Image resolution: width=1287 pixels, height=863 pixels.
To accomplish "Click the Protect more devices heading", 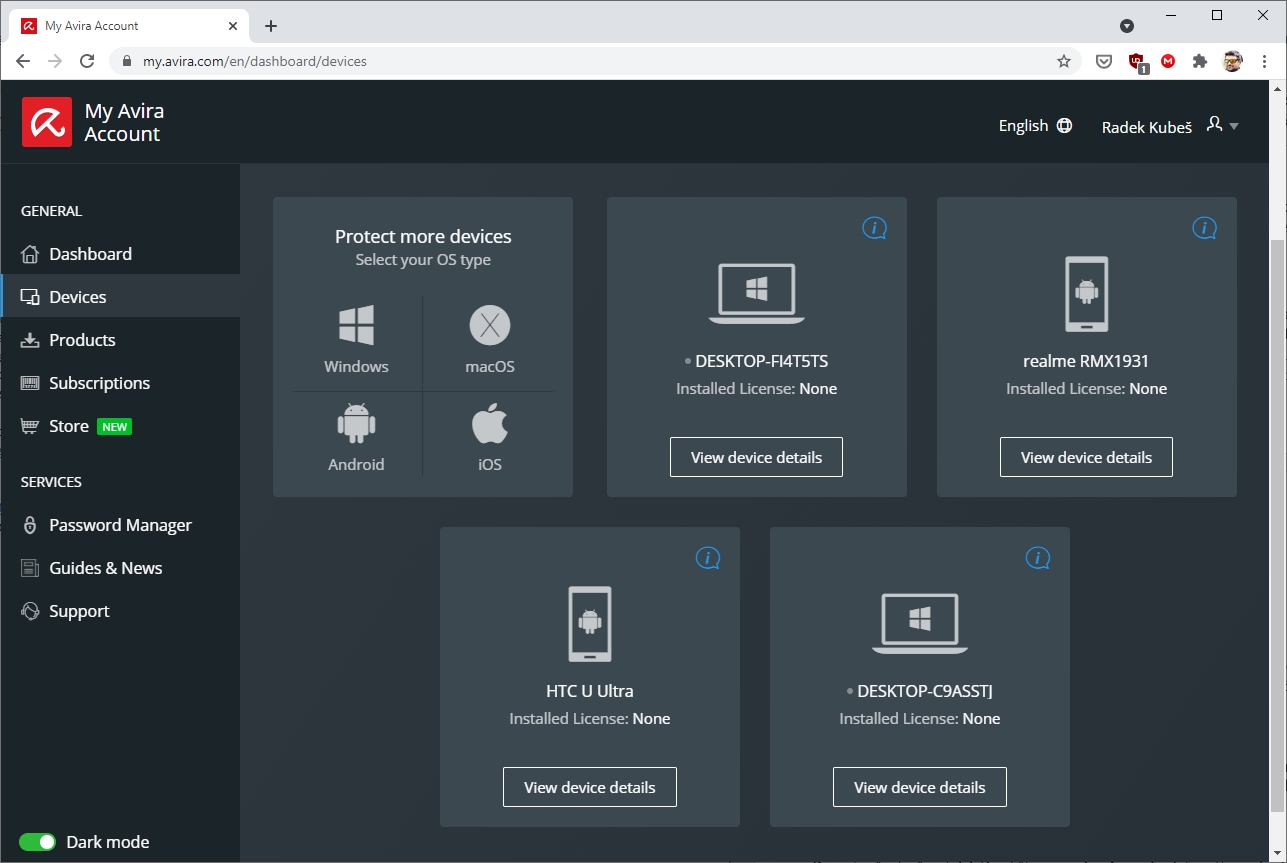I will [423, 237].
